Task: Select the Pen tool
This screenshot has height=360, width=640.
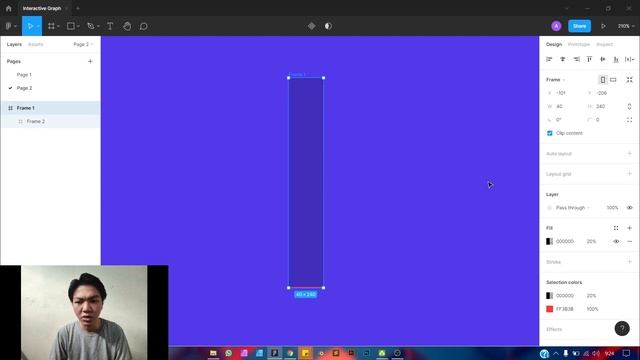Action: 91,26
